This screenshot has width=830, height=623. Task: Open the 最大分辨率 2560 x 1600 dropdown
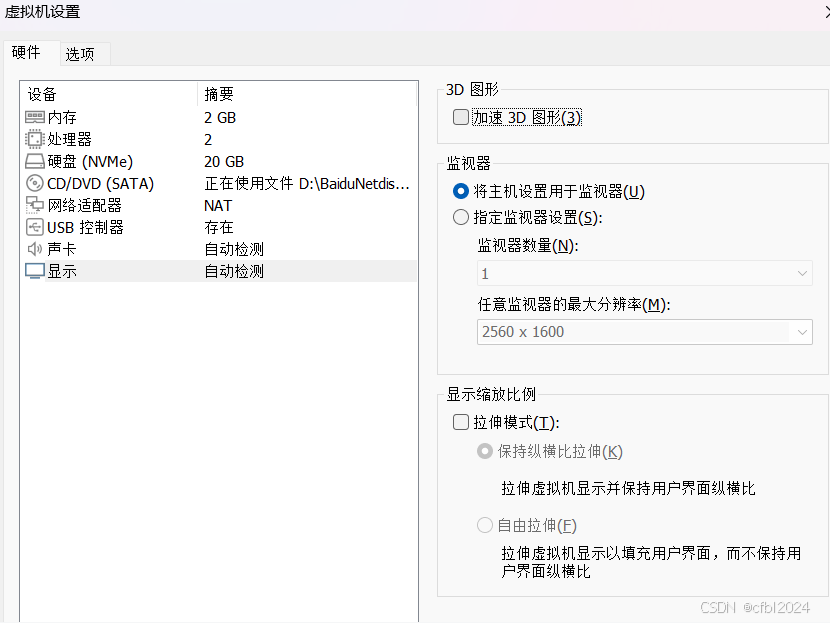point(645,332)
